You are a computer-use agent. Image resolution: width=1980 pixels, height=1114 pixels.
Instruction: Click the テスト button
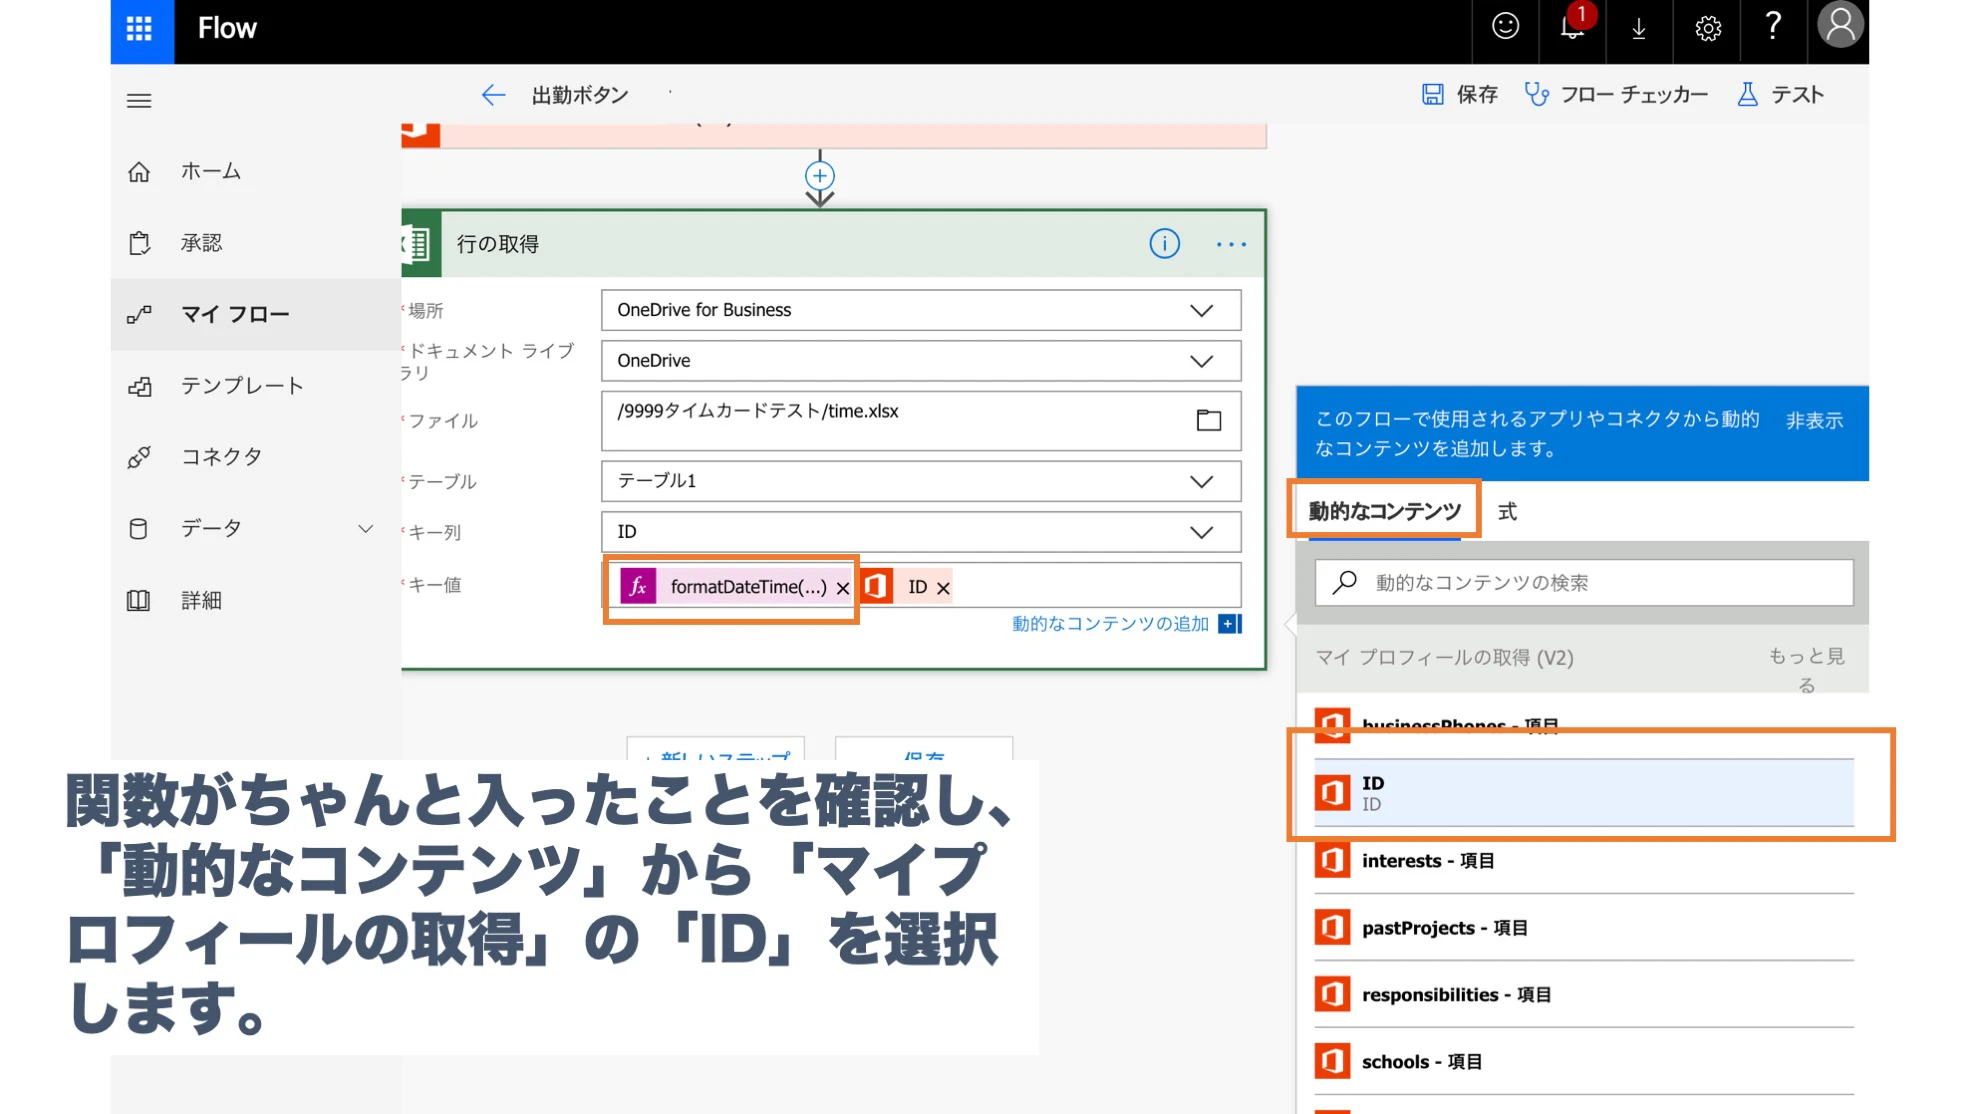(x=1781, y=95)
